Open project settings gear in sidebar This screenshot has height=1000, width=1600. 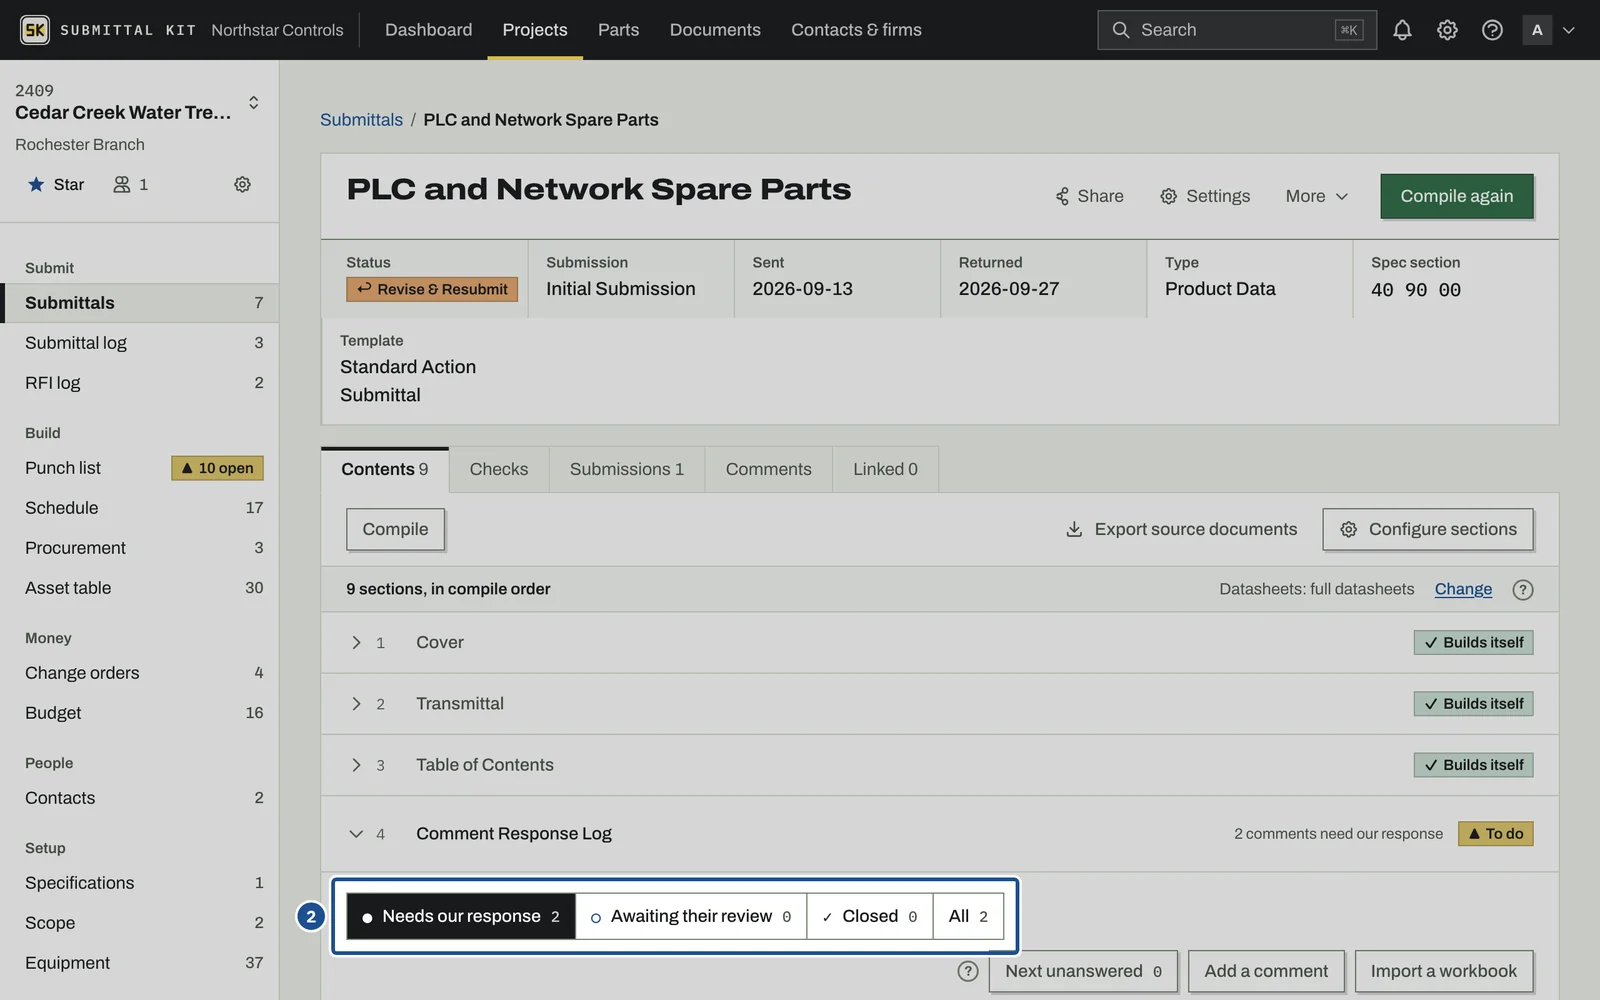242,184
